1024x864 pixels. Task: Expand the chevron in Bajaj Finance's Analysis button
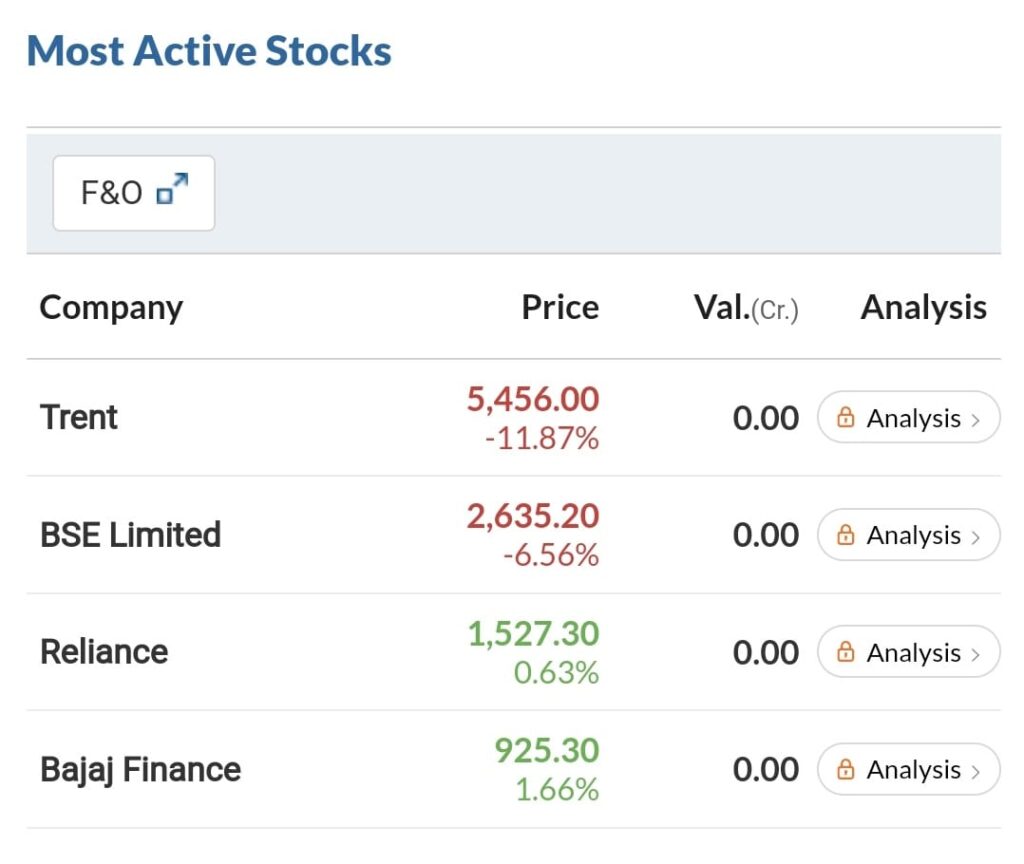pos(976,772)
